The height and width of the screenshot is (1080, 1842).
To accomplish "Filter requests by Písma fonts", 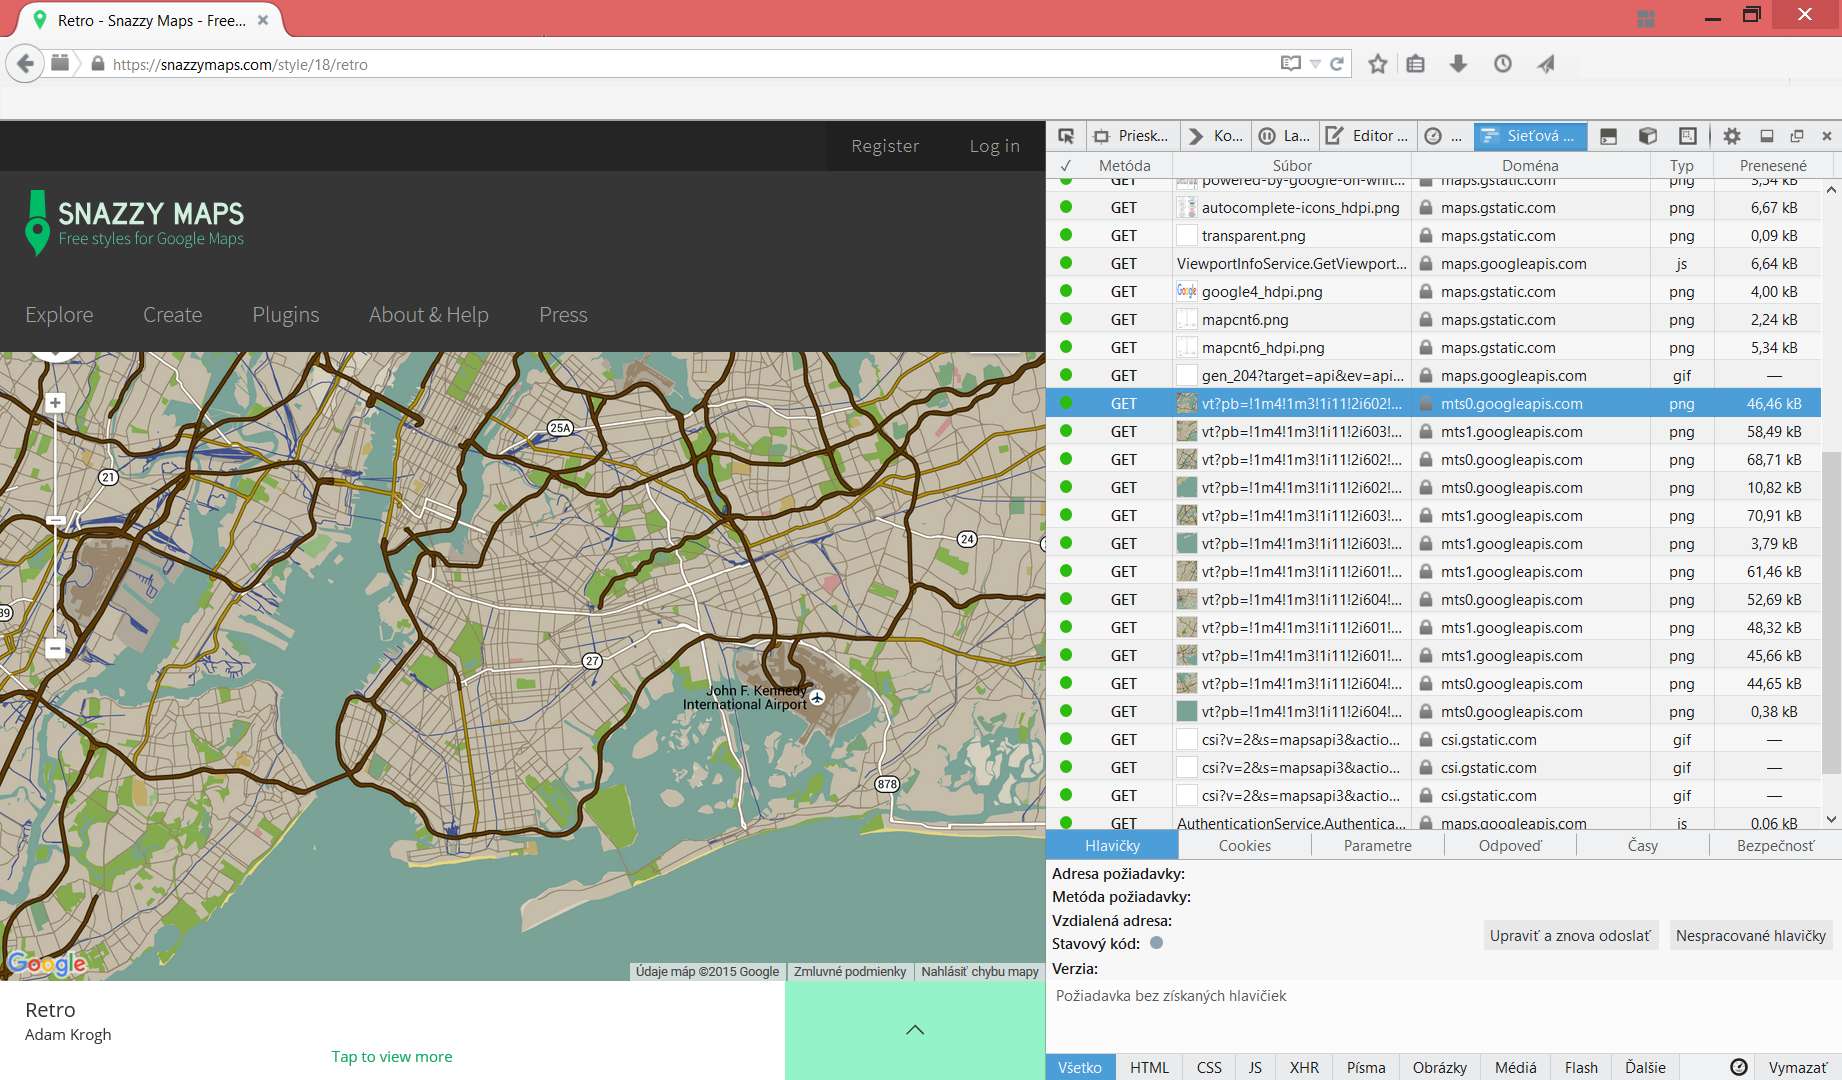I will pos(1366,1067).
